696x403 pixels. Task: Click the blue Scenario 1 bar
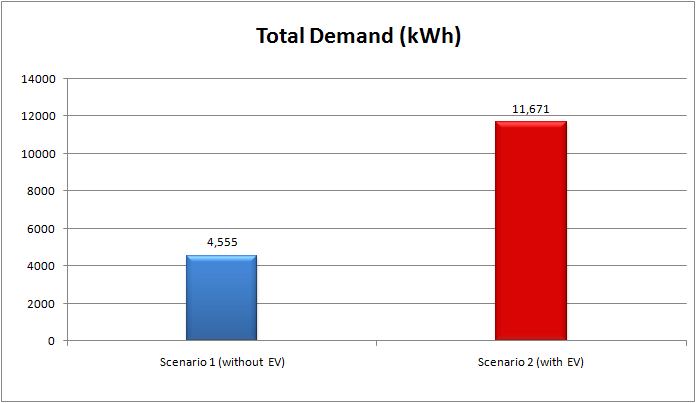click(221, 298)
